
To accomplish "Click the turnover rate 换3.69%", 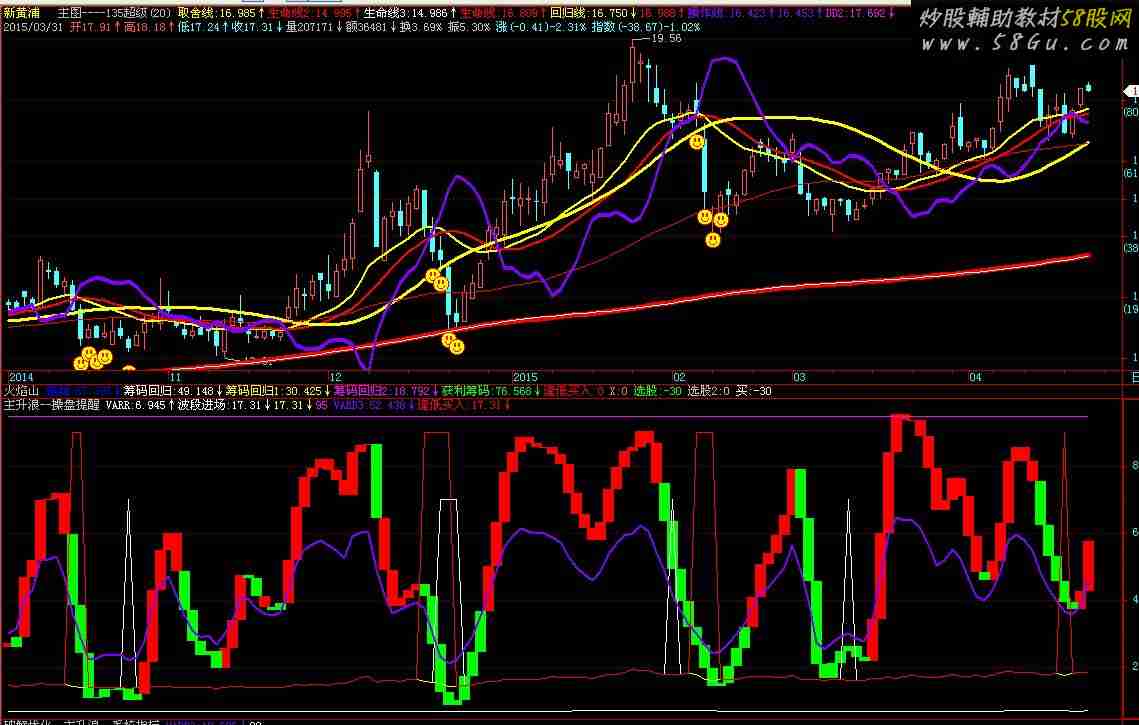I will (x=421, y=27).
